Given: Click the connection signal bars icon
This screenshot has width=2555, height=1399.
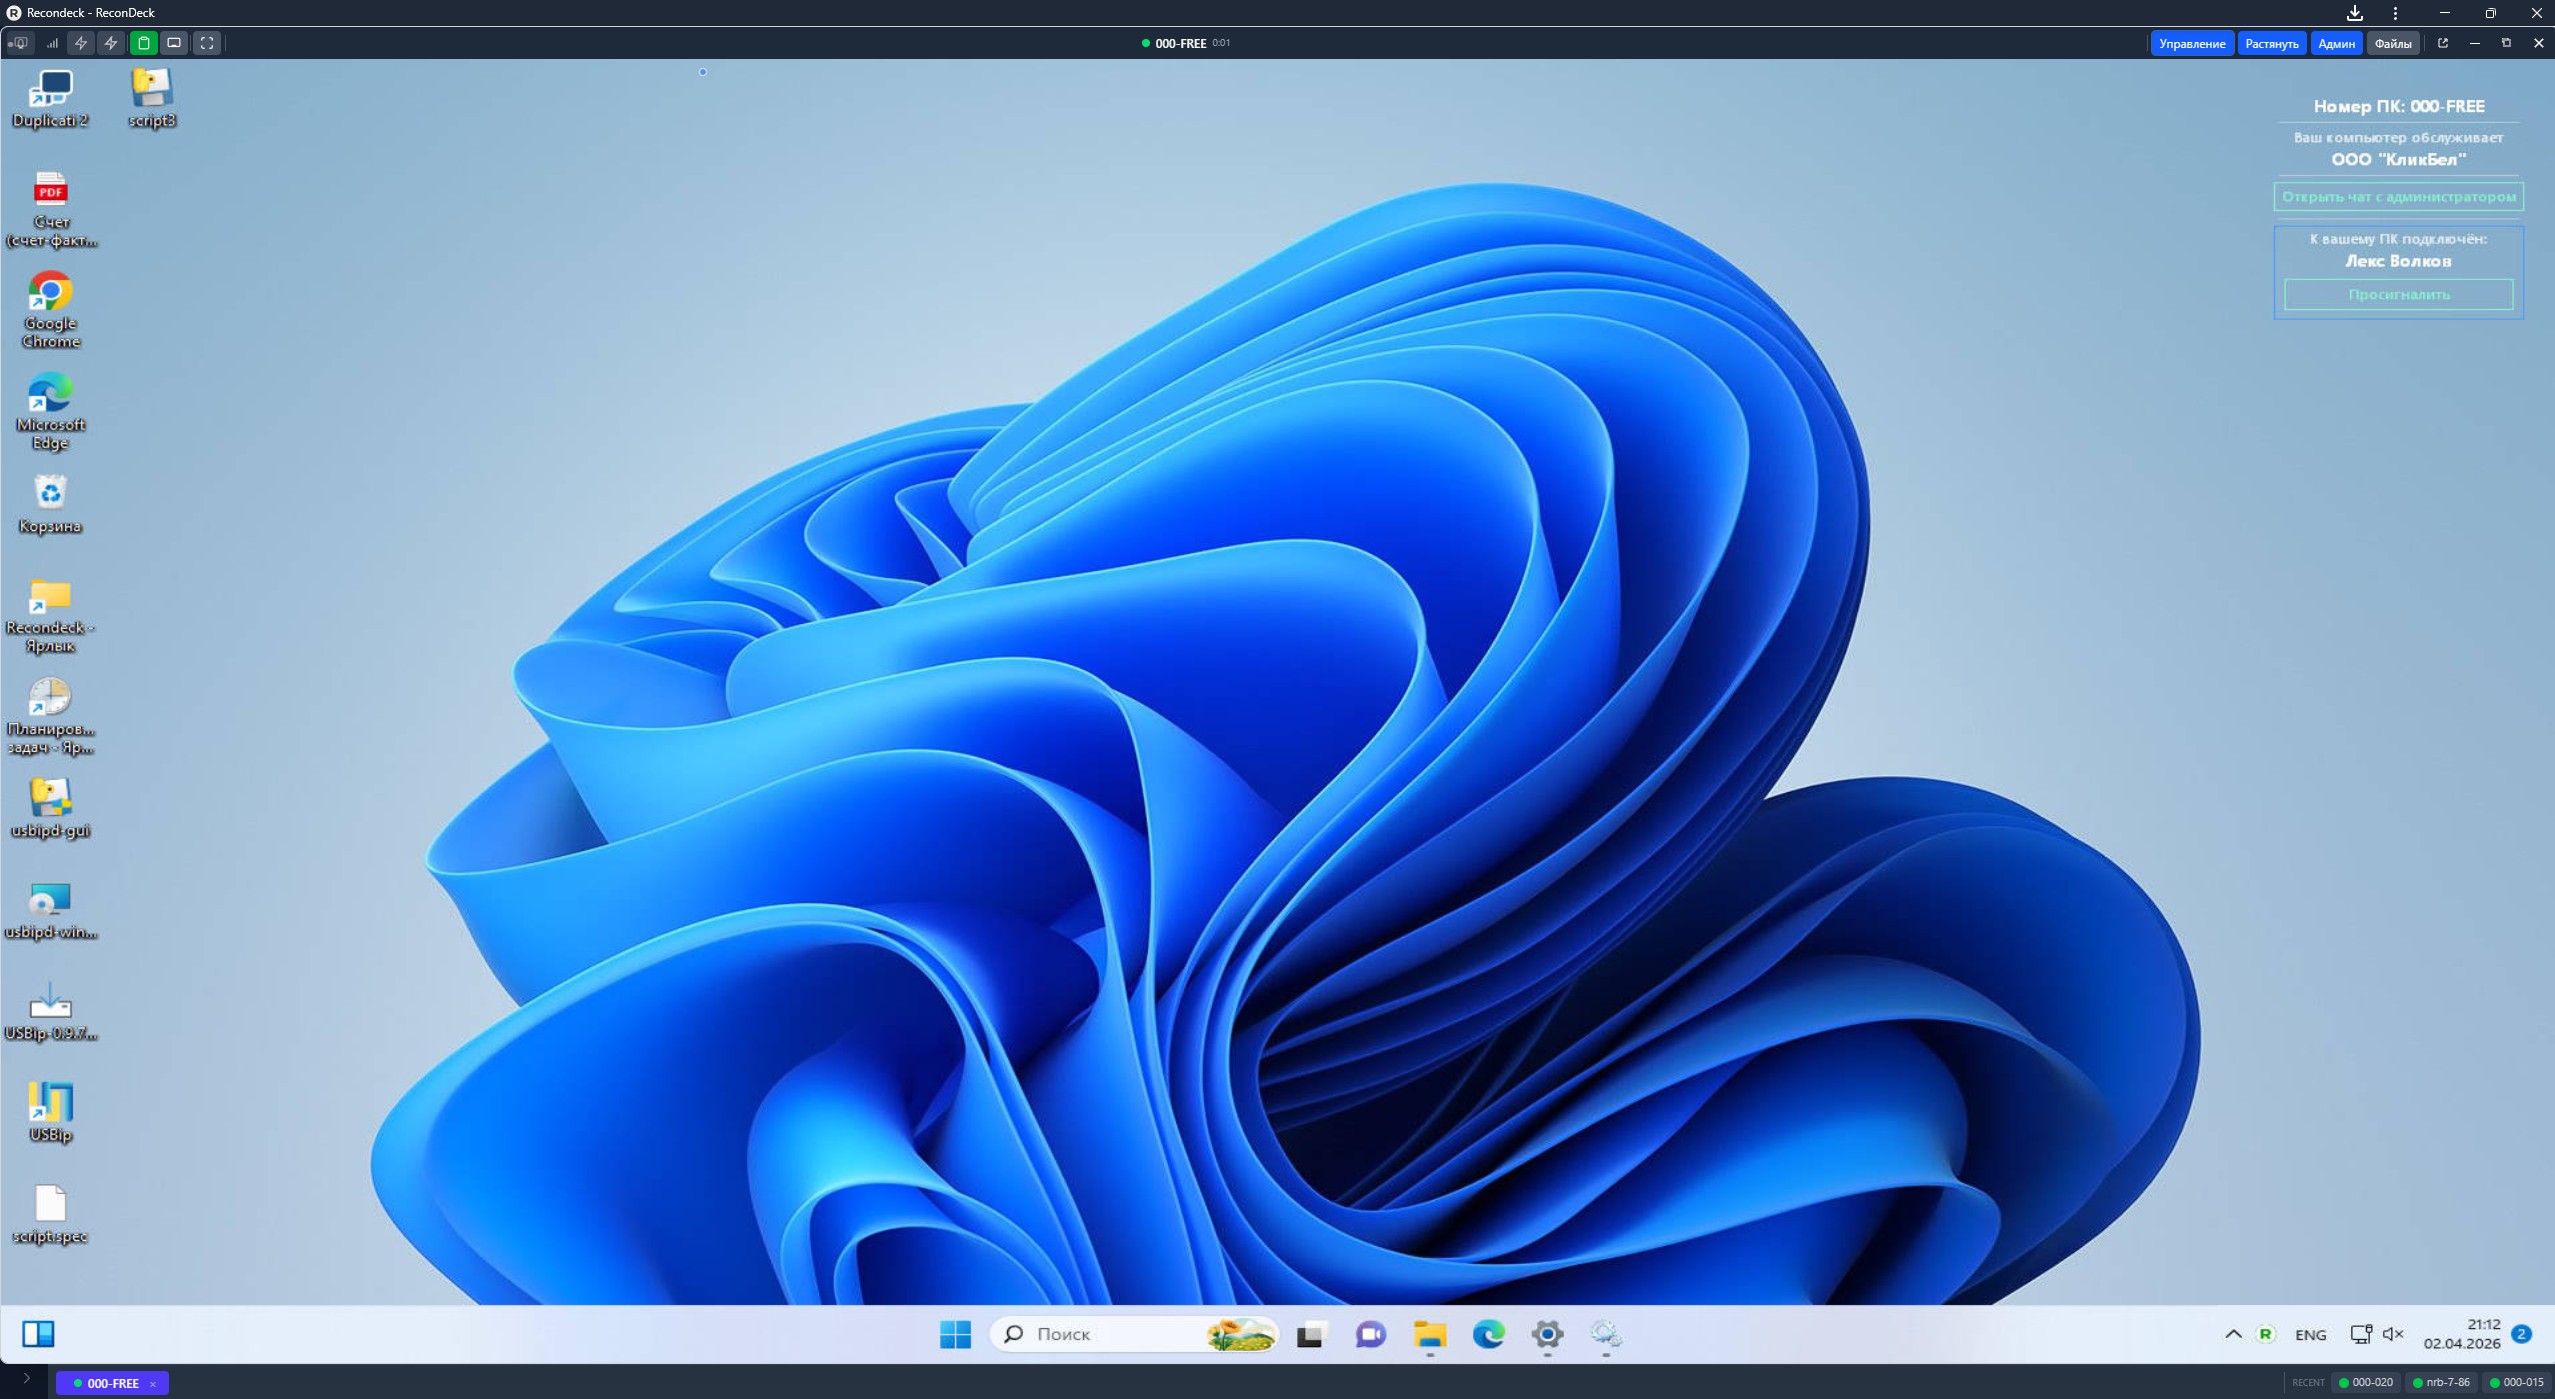Looking at the screenshot, I should point(51,43).
